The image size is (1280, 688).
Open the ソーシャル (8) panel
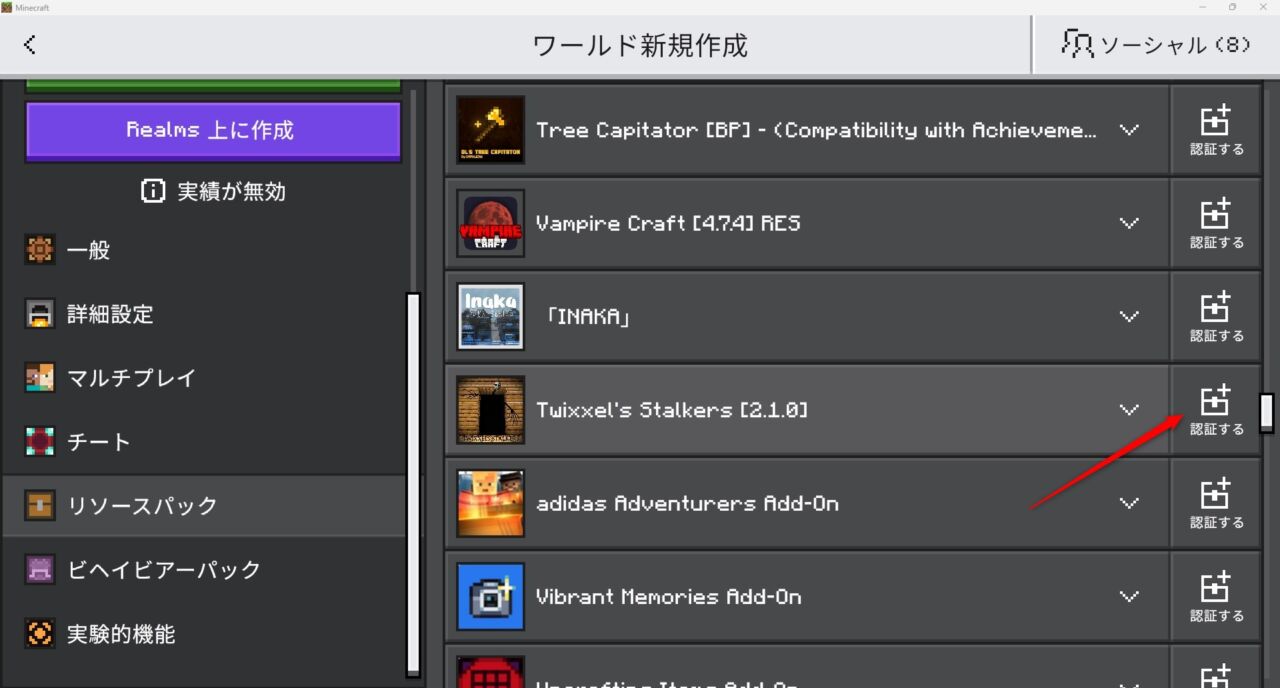[x=1156, y=45]
